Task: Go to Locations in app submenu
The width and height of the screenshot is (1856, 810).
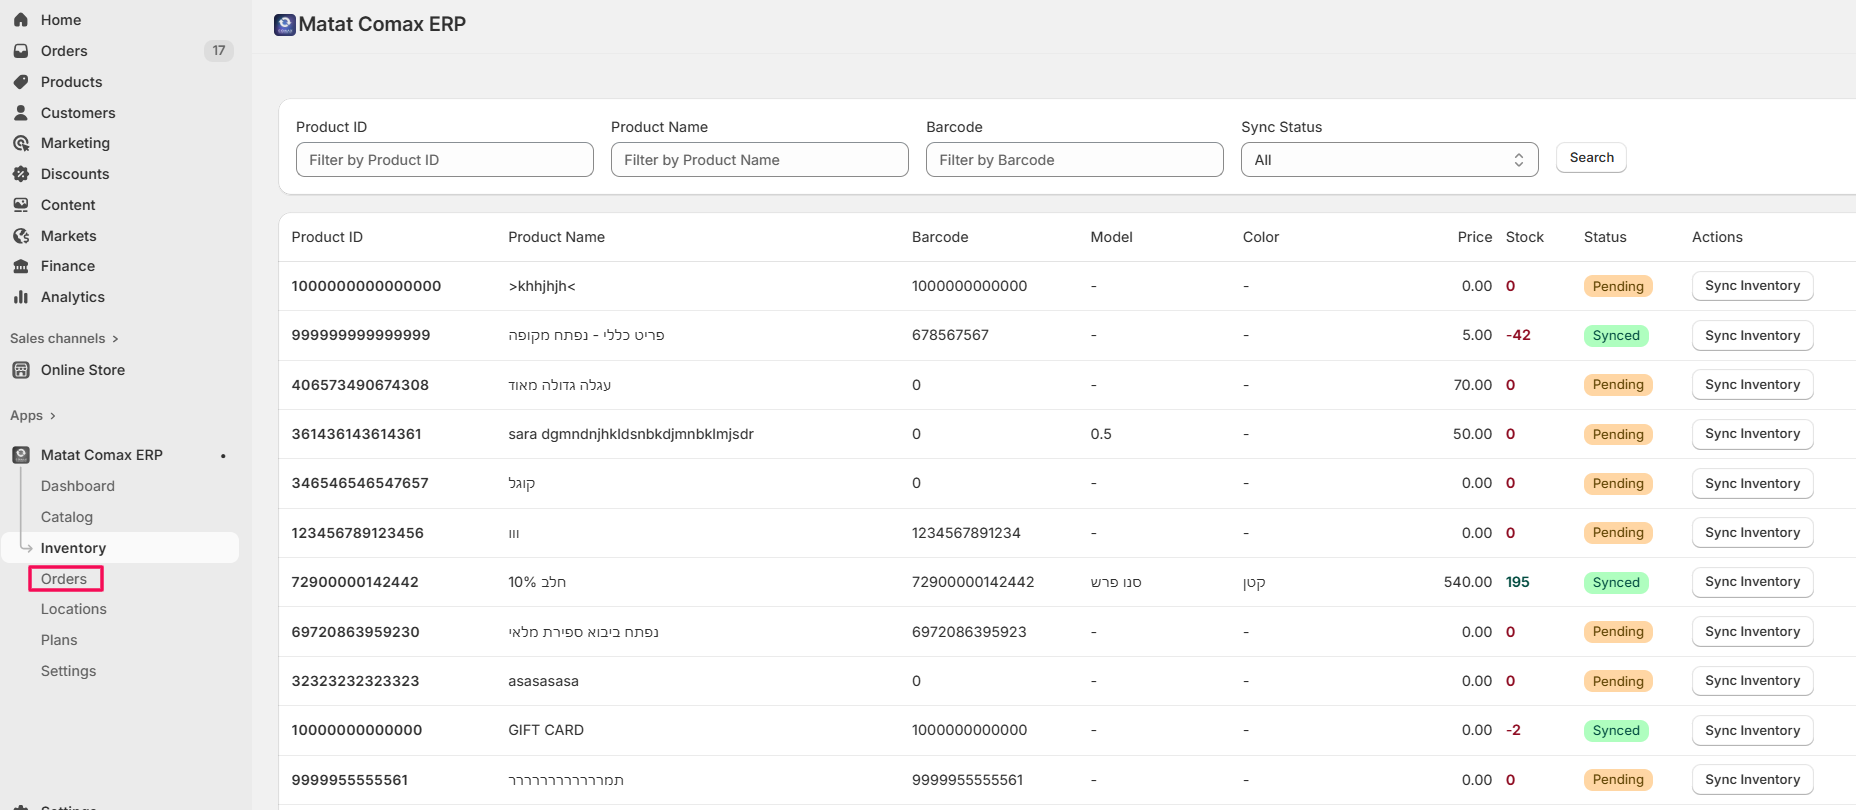Action: tap(73, 609)
